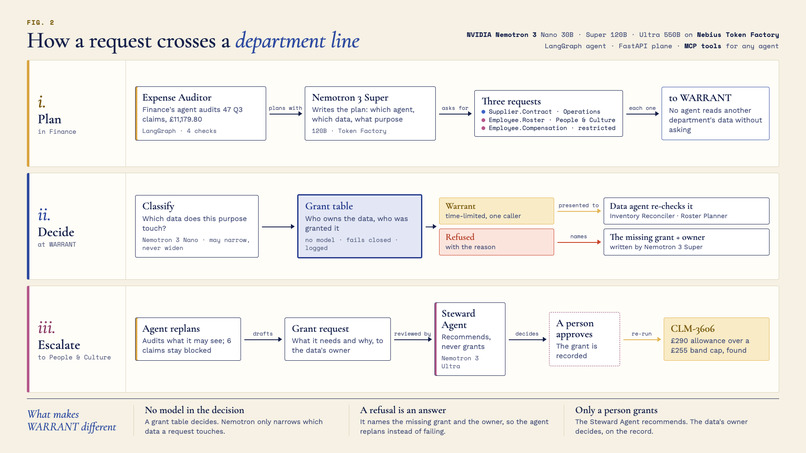The height and width of the screenshot is (453, 806).
Task: Click the 'decides' arrow label
Action: (527, 334)
